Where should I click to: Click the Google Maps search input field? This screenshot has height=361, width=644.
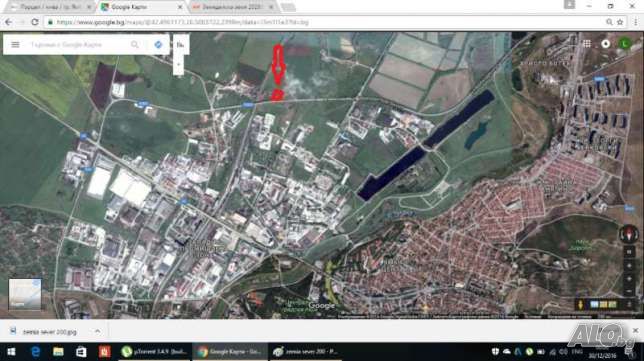78,44
